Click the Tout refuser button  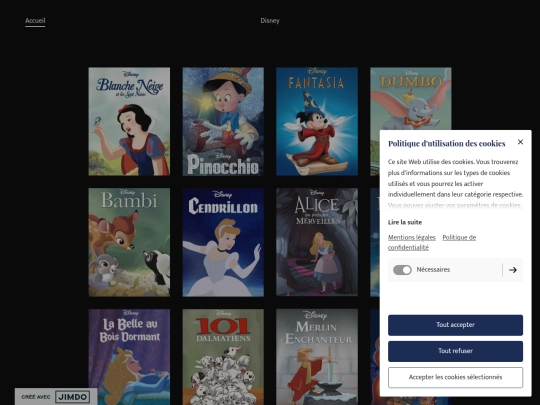455,351
